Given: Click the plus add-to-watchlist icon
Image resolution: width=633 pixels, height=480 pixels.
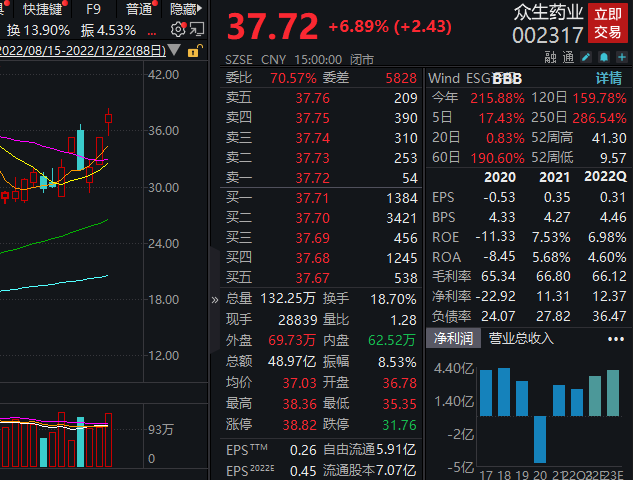Looking at the screenshot, I should [x=622, y=57].
